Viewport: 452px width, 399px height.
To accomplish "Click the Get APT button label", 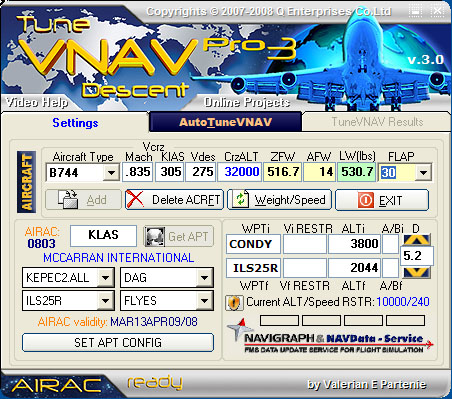I will coord(188,237).
